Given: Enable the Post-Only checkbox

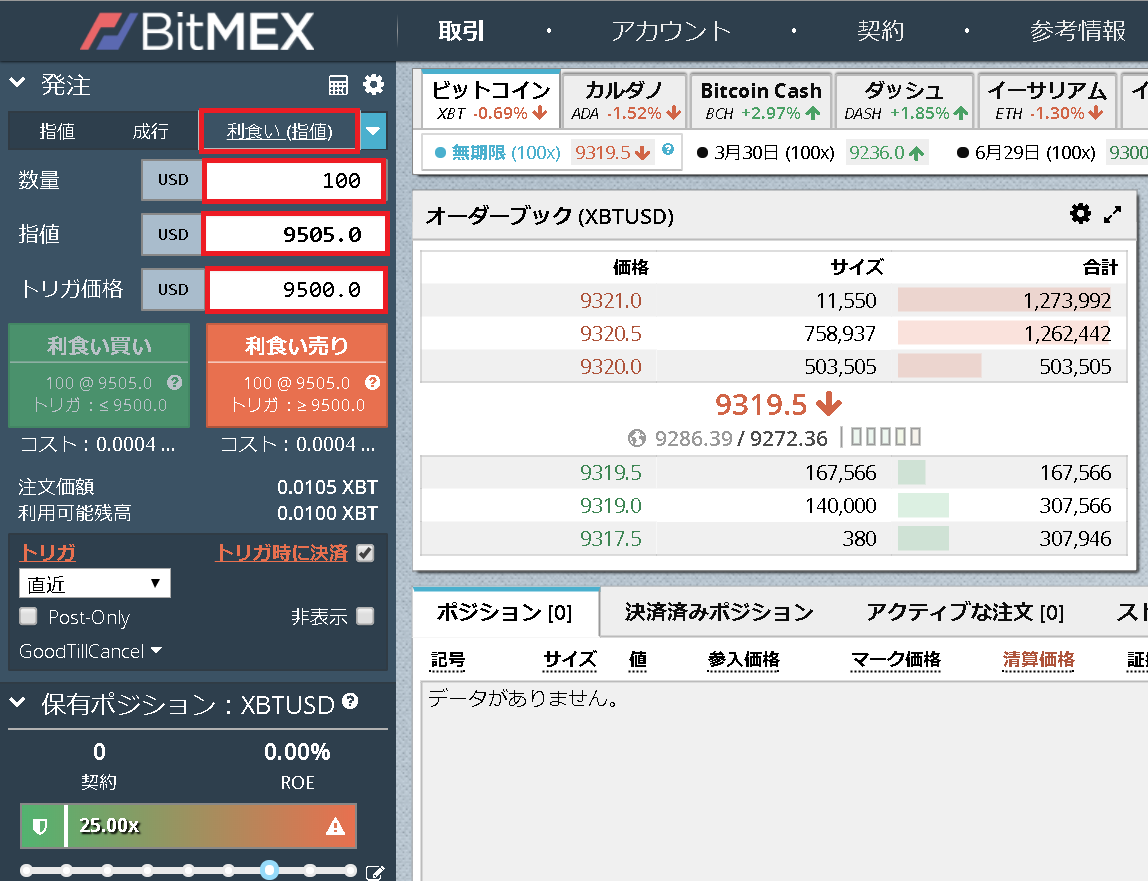Looking at the screenshot, I should tap(29, 617).
